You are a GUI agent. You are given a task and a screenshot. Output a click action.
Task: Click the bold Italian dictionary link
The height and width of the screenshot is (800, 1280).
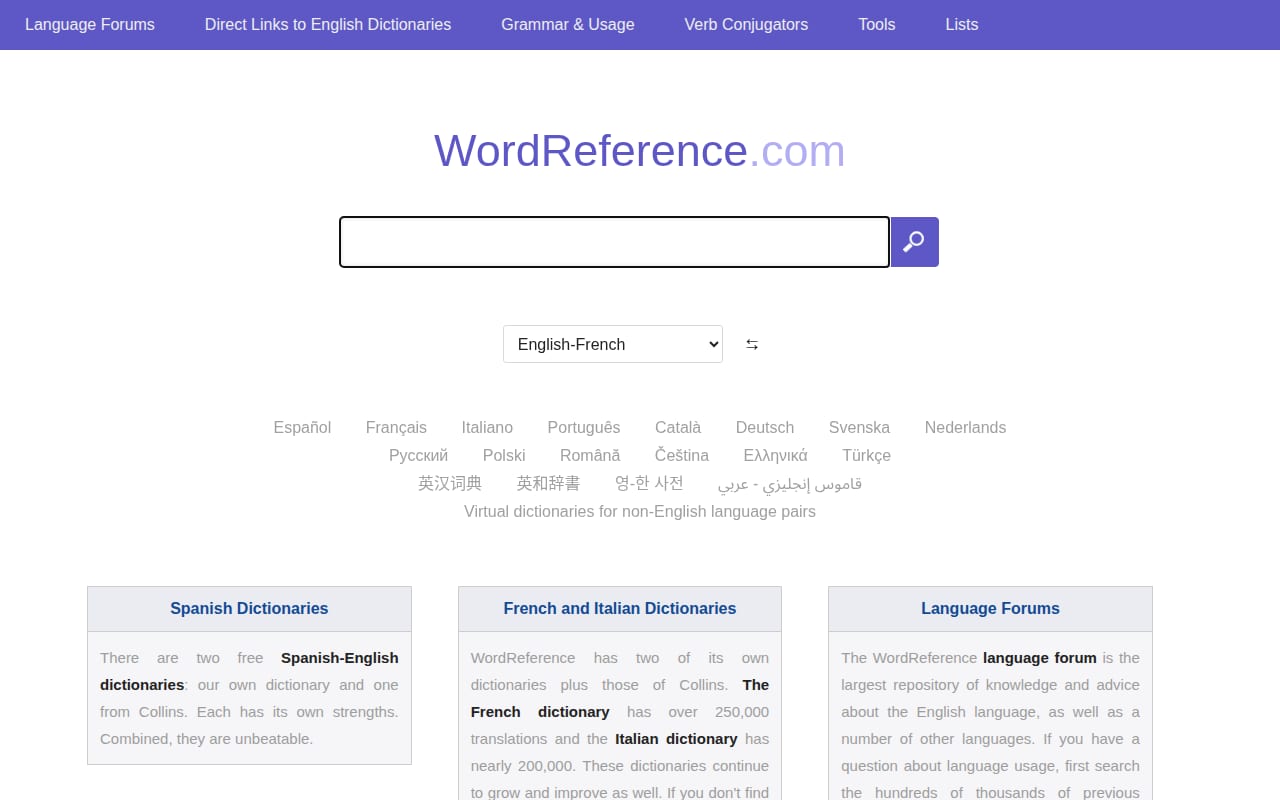tap(676, 739)
